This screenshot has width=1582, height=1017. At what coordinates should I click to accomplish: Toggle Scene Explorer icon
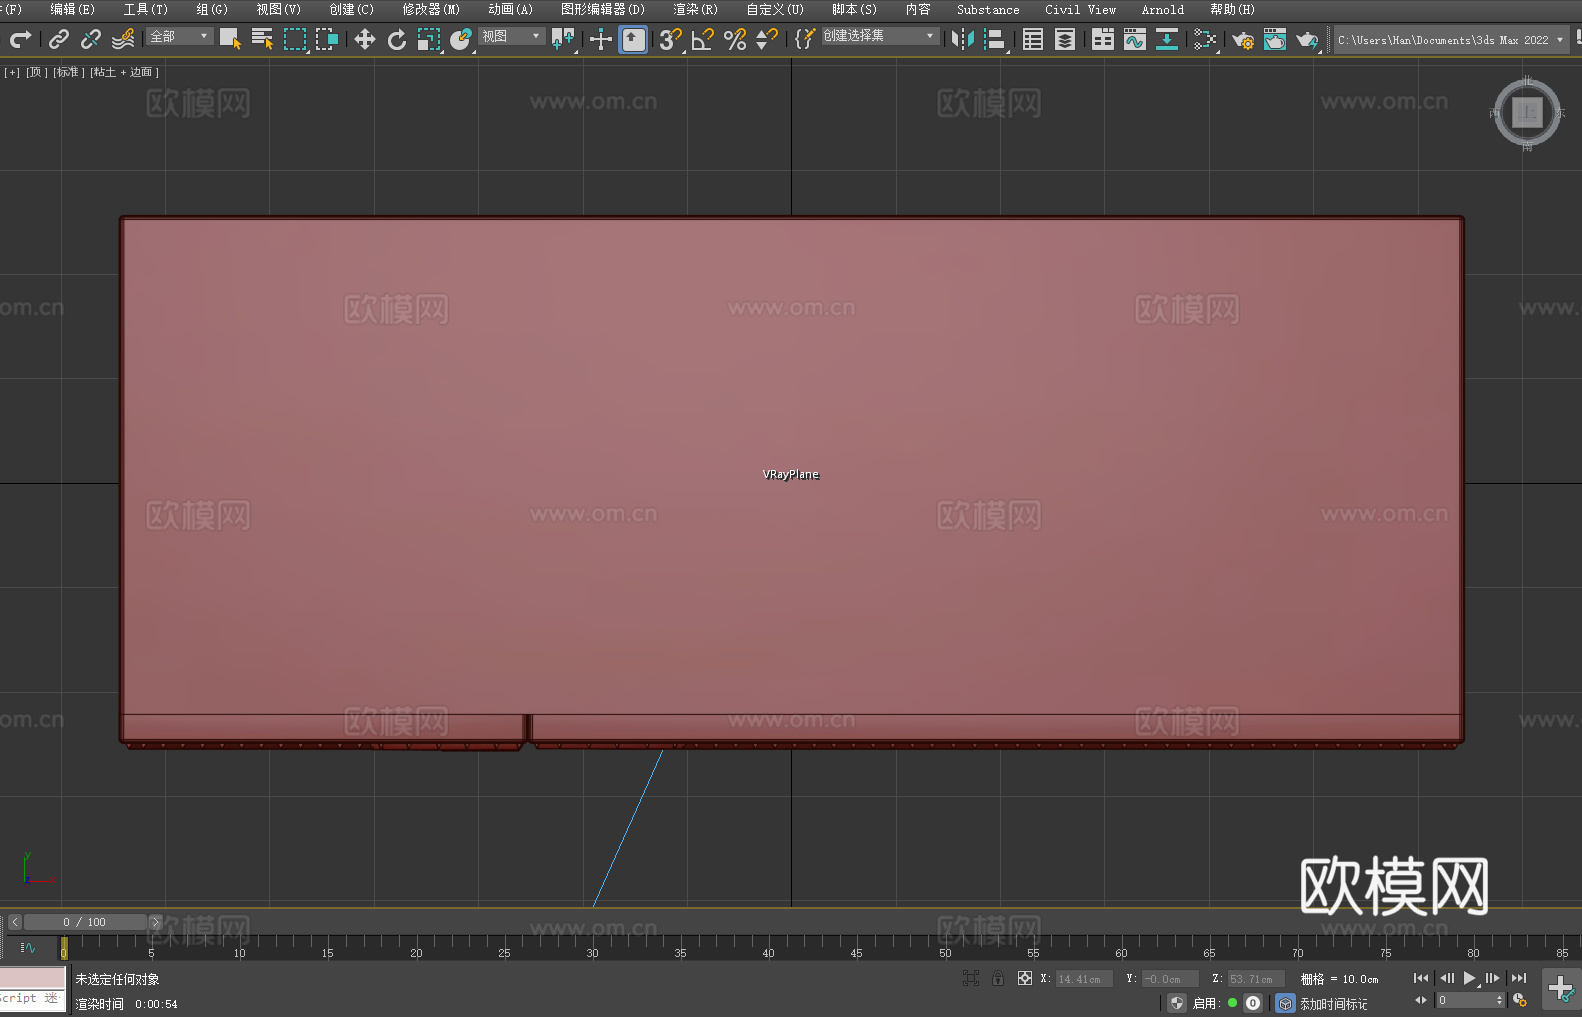pos(1033,39)
